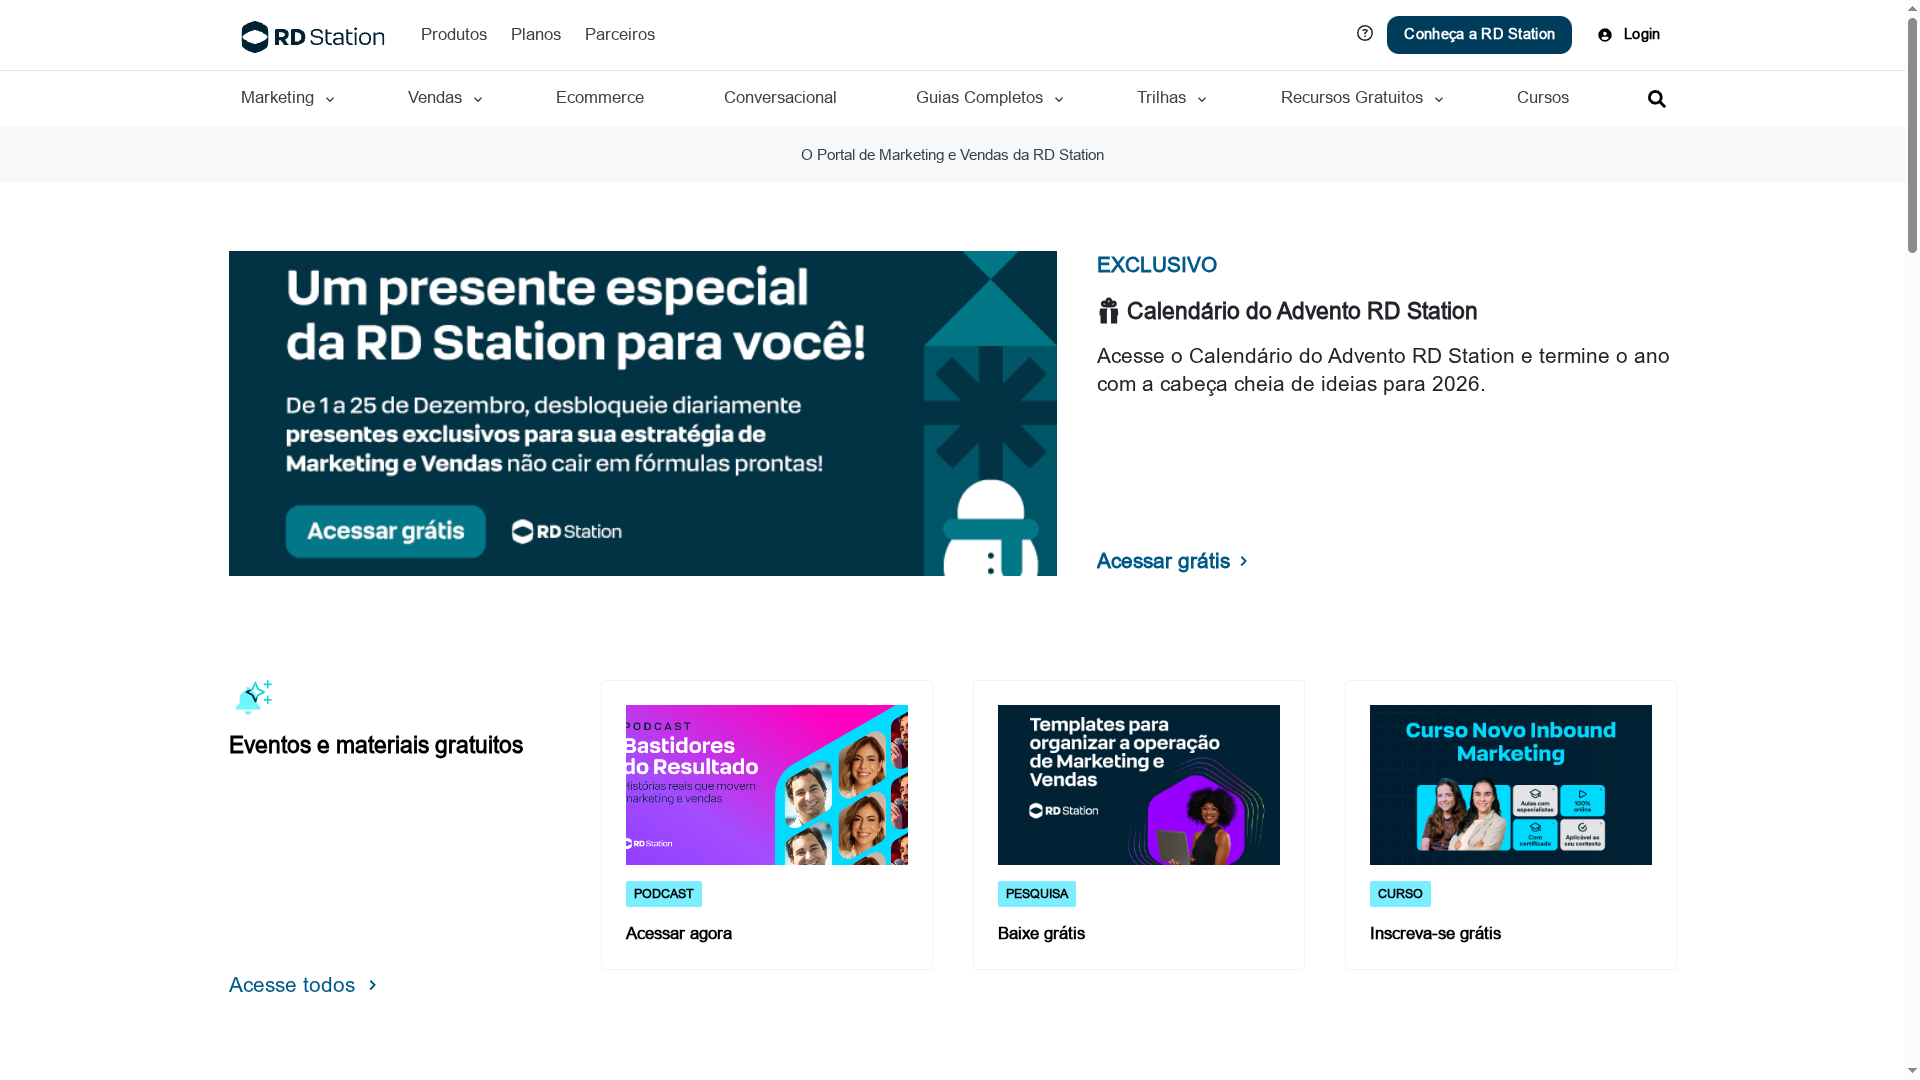Click the RD Station logo inside the banner
Screen dimensions: 1920x1080
tap(565, 531)
